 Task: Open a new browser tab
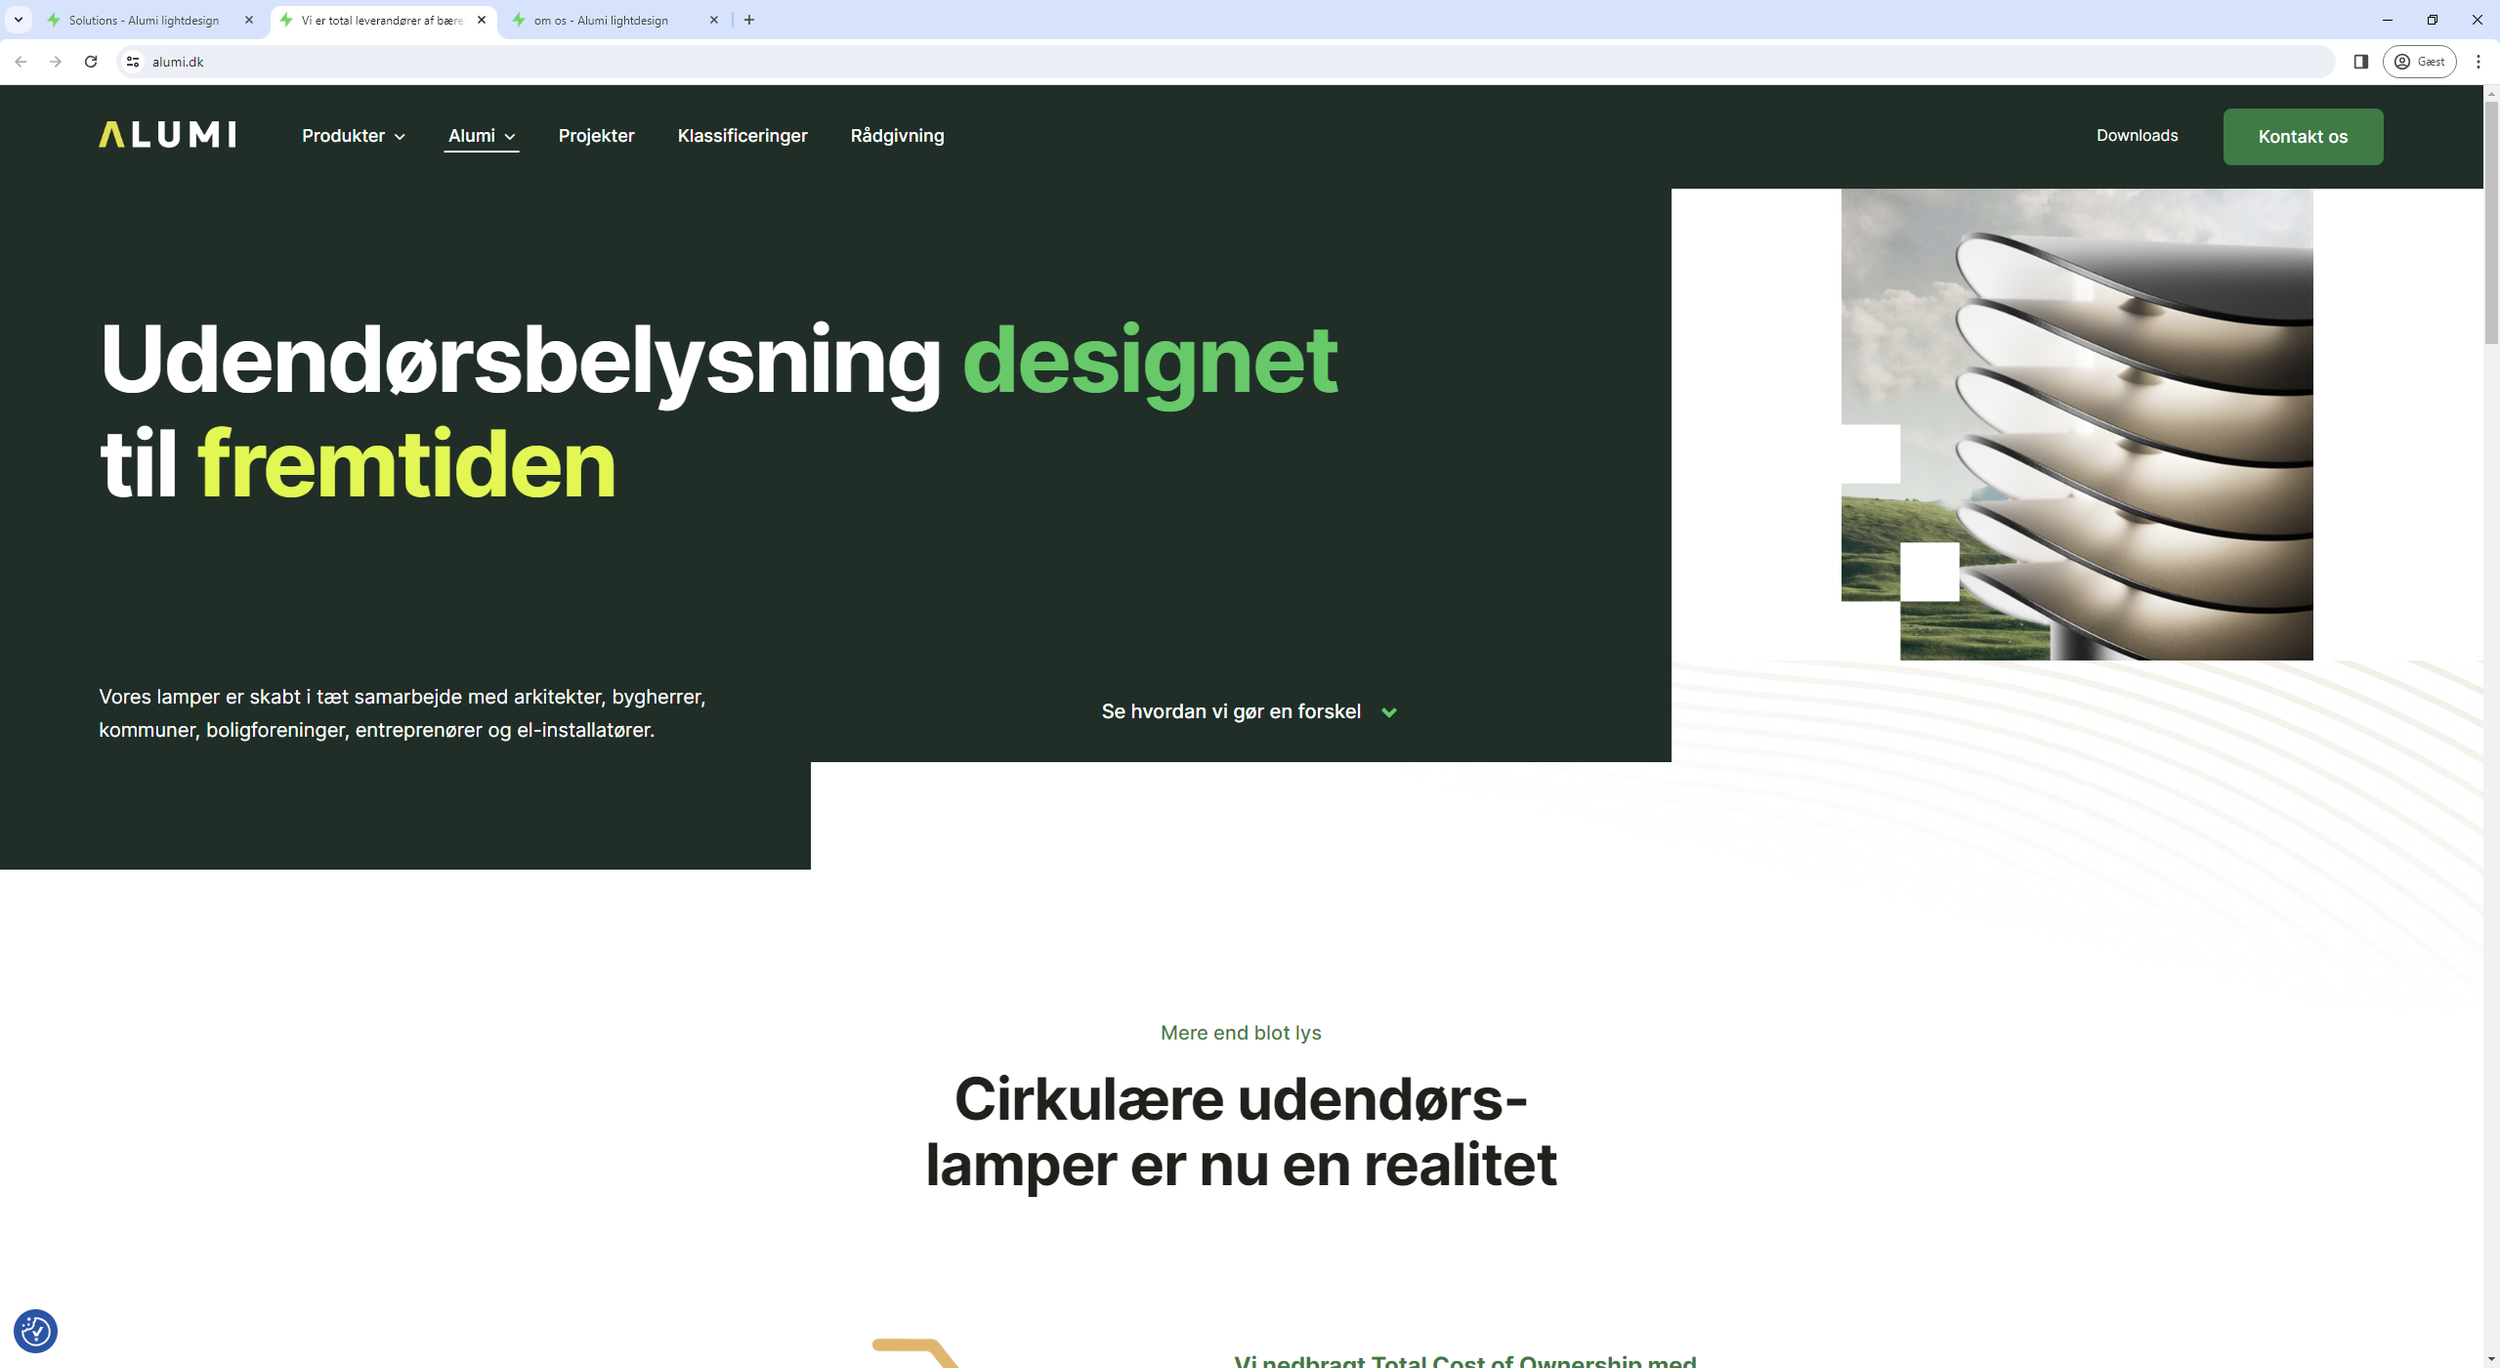(x=749, y=20)
